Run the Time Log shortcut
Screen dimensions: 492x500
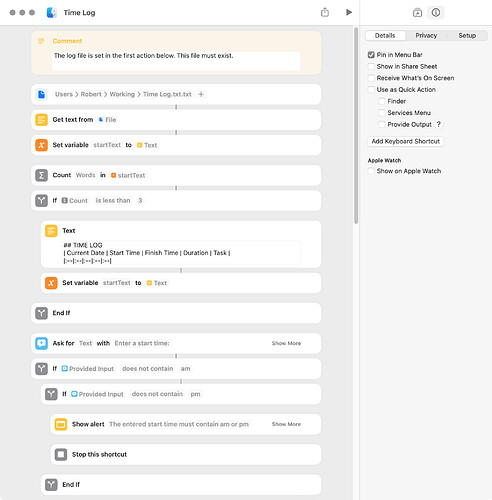coord(349,12)
